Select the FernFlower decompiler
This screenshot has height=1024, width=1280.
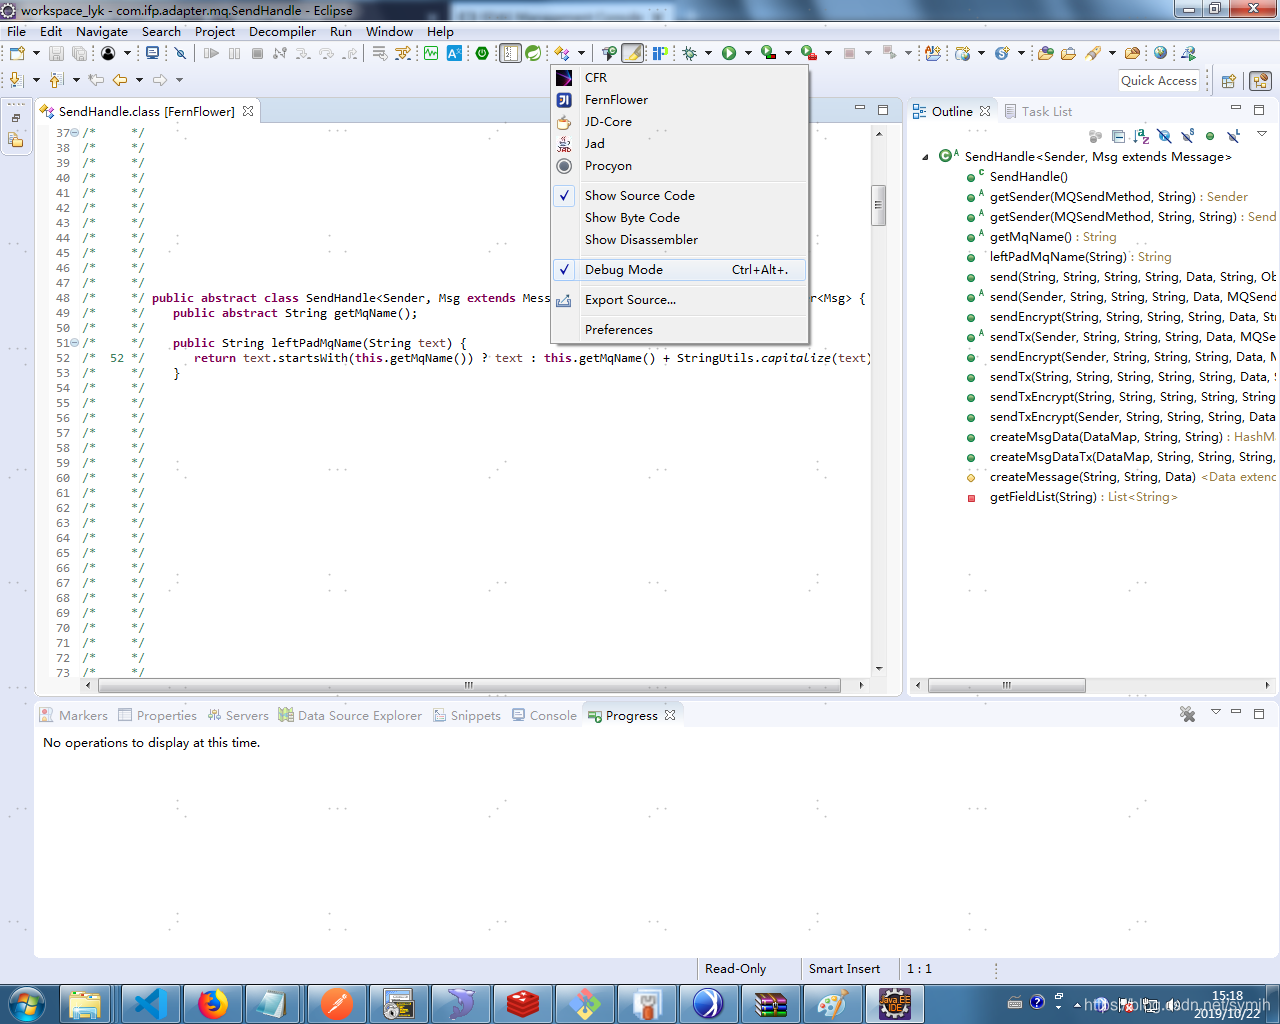tap(618, 99)
